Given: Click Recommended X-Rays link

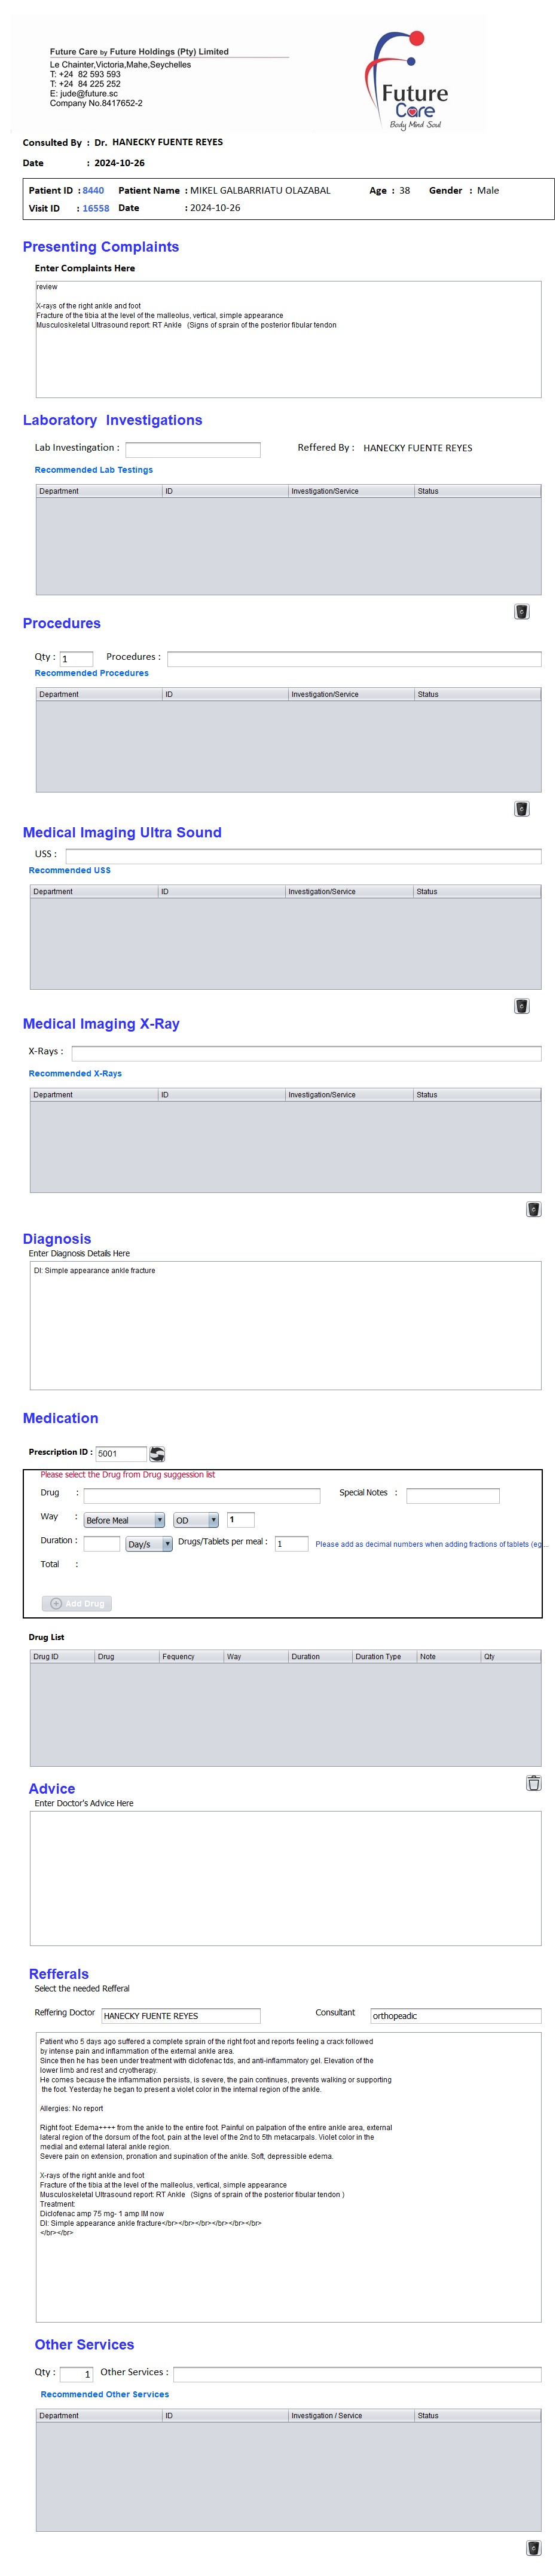Looking at the screenshot, I should (75, 1073).
